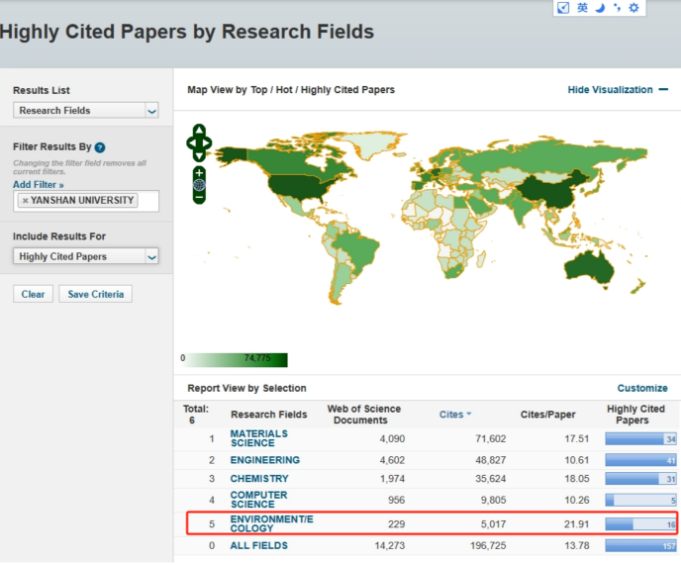Screen dimensions: 681x565
Task: Zoom out of map with minus button
Action: click(199, 197)
